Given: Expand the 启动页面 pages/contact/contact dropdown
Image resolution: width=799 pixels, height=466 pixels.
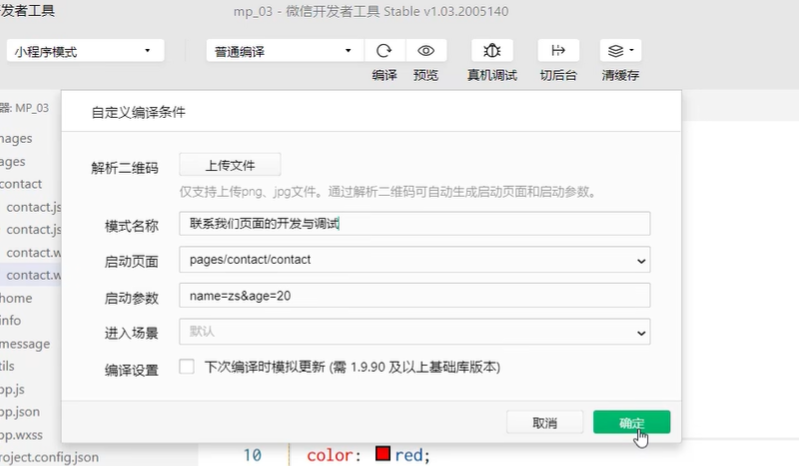Looking at the screenshot, I should (414, 260).
